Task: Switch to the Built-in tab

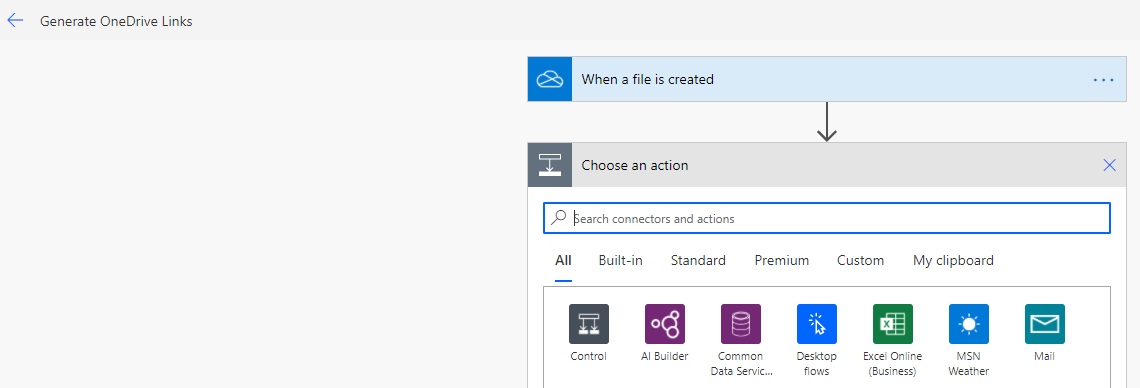Action: pyautogui.click(x=620, y=260)
